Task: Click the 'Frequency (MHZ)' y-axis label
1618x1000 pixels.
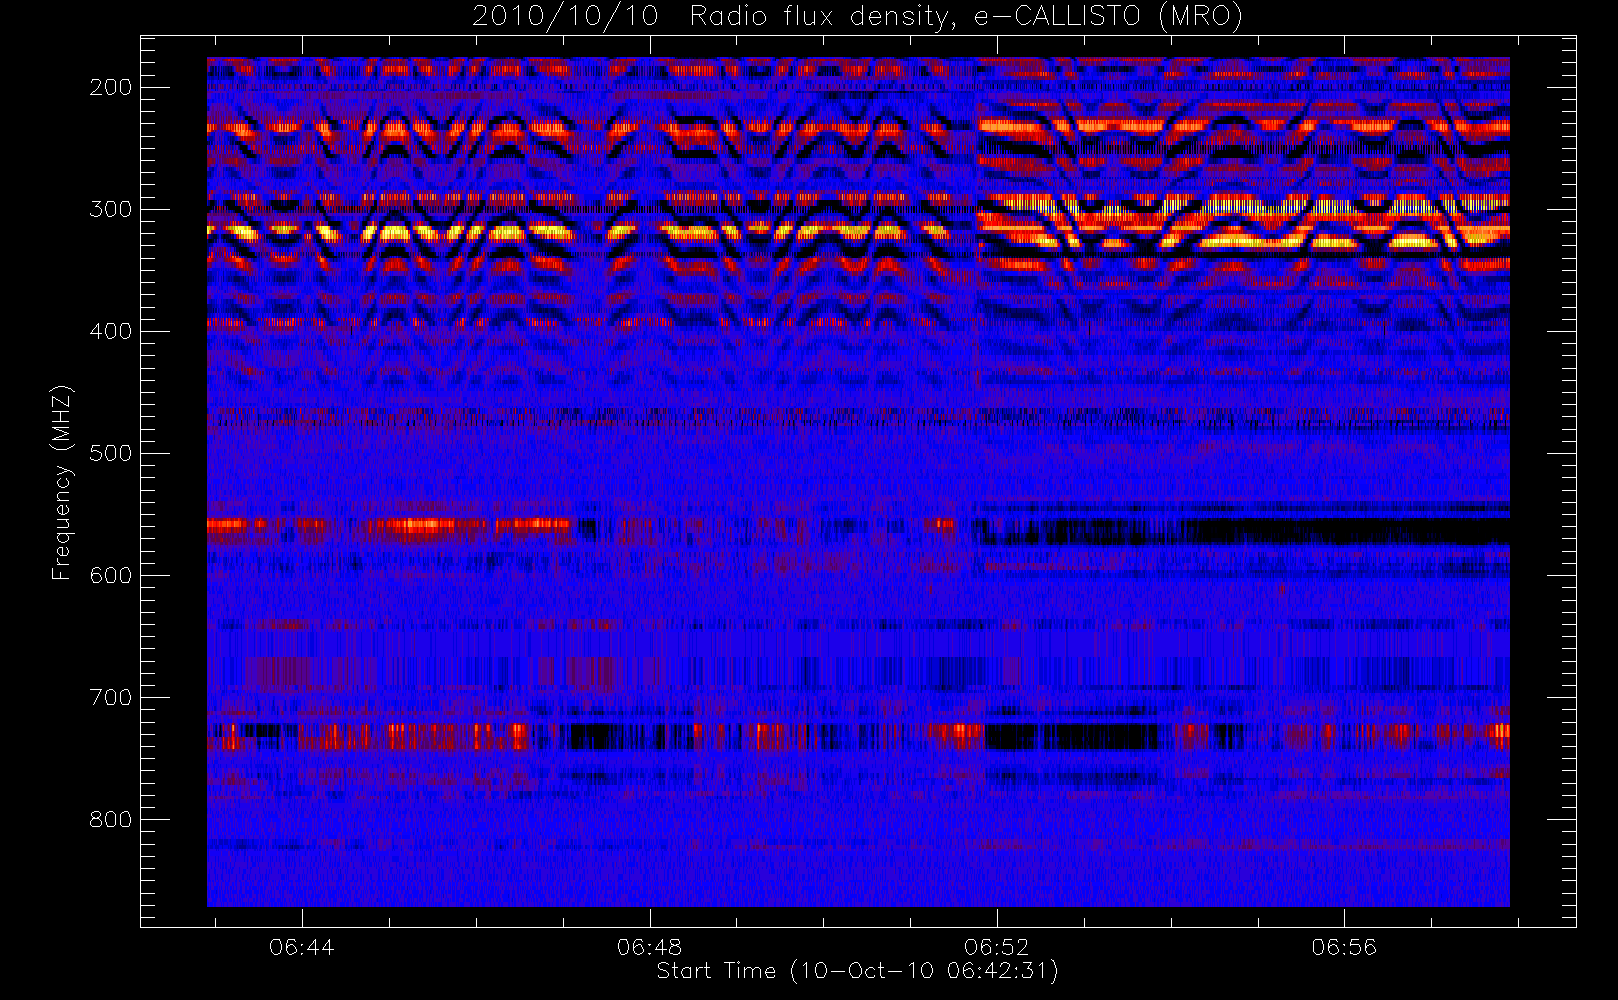Action: [62, 482]
